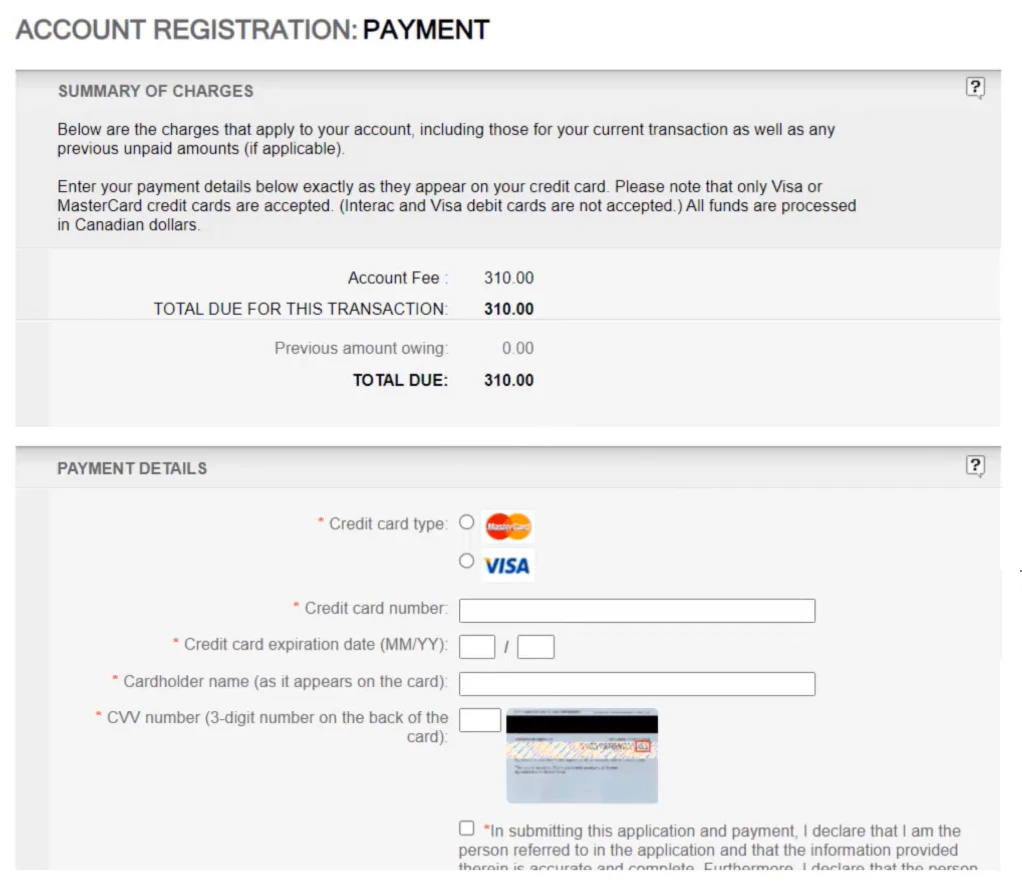Screen dimensions: 1022x885
Task: Click the CVV number input box
Action: point(480,720)
